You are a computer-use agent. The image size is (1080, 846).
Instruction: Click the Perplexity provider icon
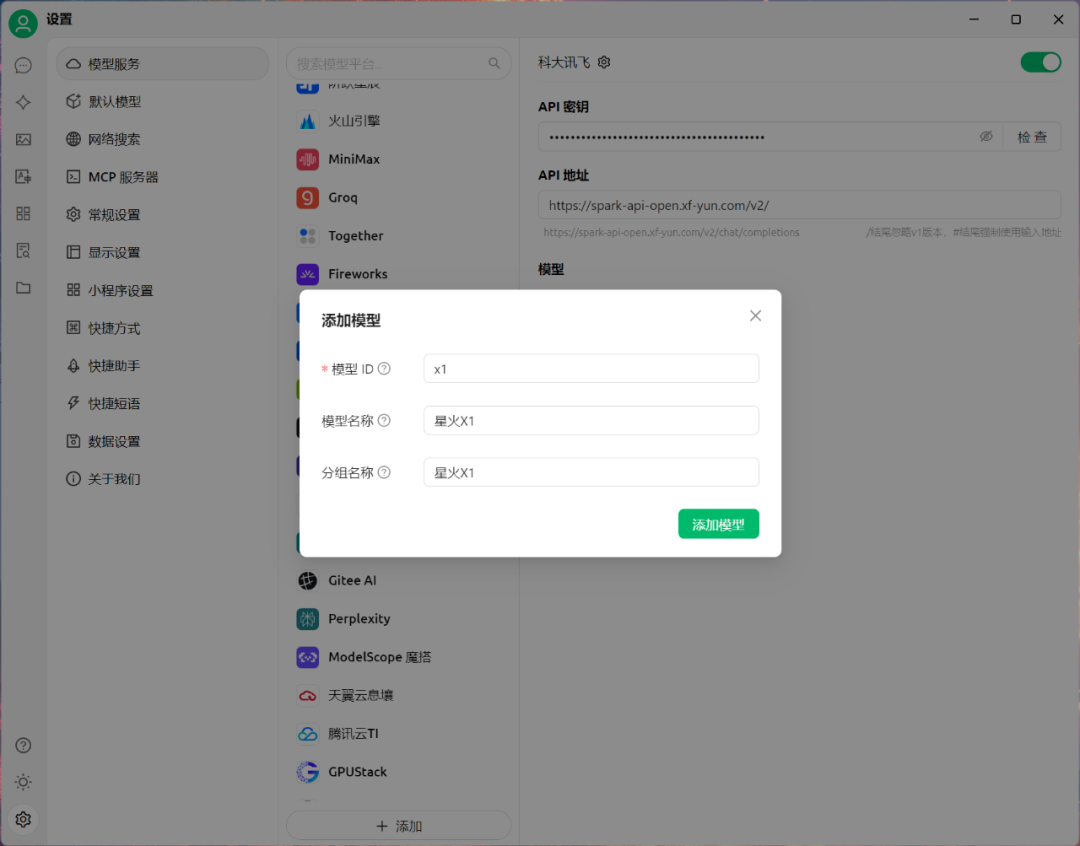click(308, 619)
